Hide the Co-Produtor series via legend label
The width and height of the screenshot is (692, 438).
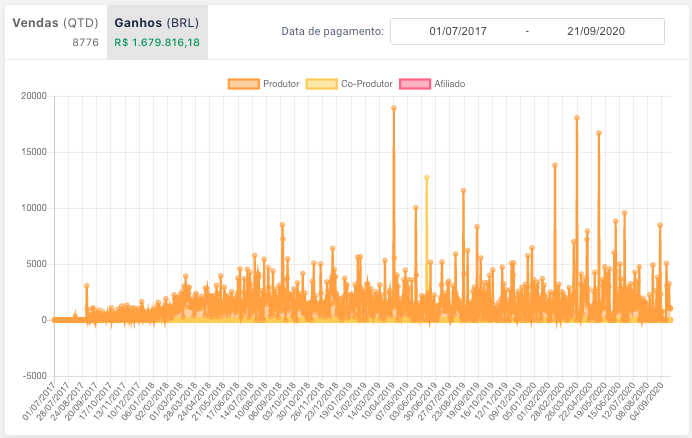pos(366,84)
